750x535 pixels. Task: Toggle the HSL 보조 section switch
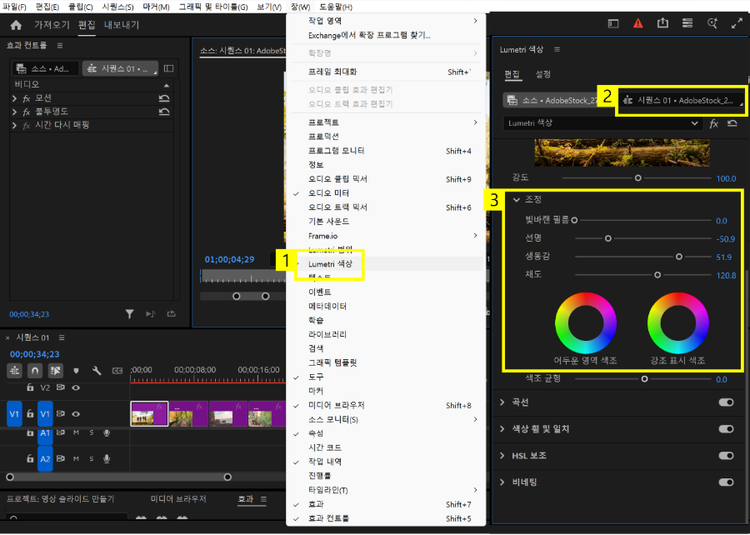726,456
